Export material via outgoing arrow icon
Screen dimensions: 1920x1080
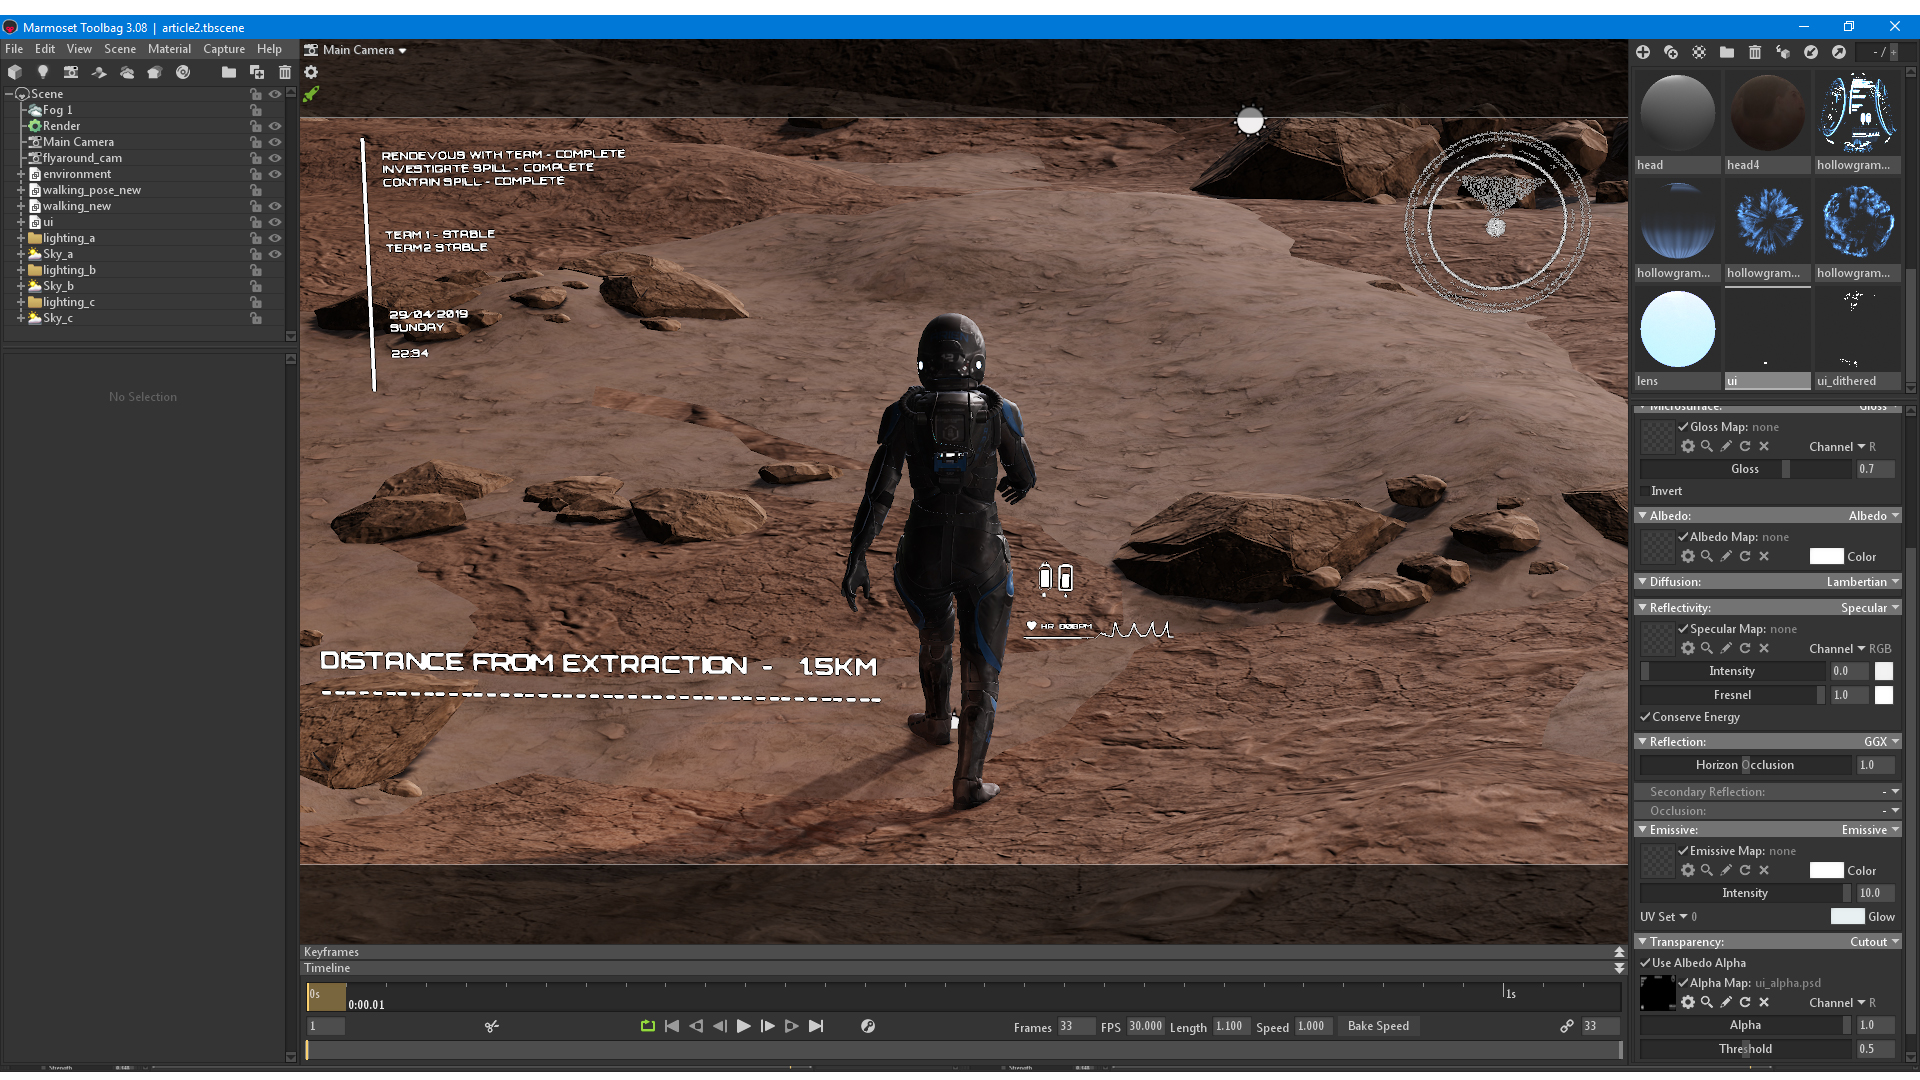[1839, 52]
